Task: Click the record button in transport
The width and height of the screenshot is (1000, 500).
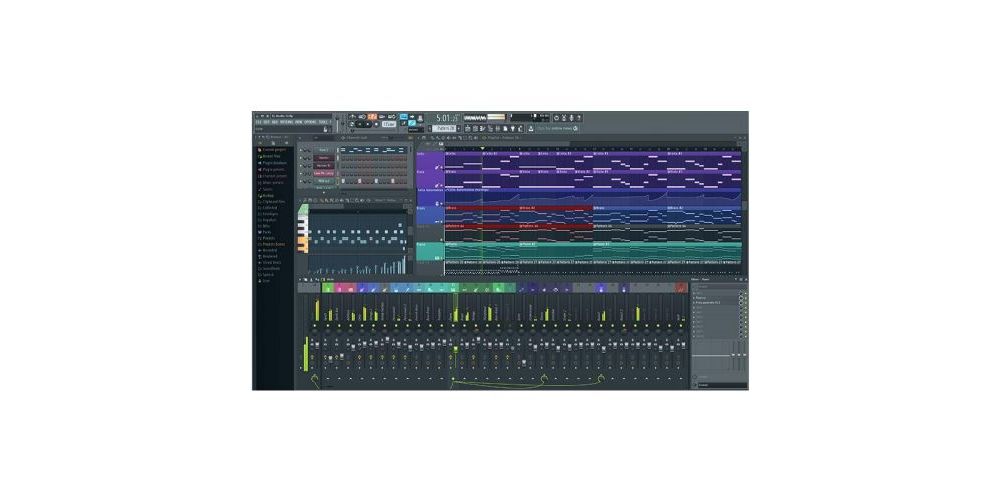Action: pyautogui.click(x=376, y=124)
